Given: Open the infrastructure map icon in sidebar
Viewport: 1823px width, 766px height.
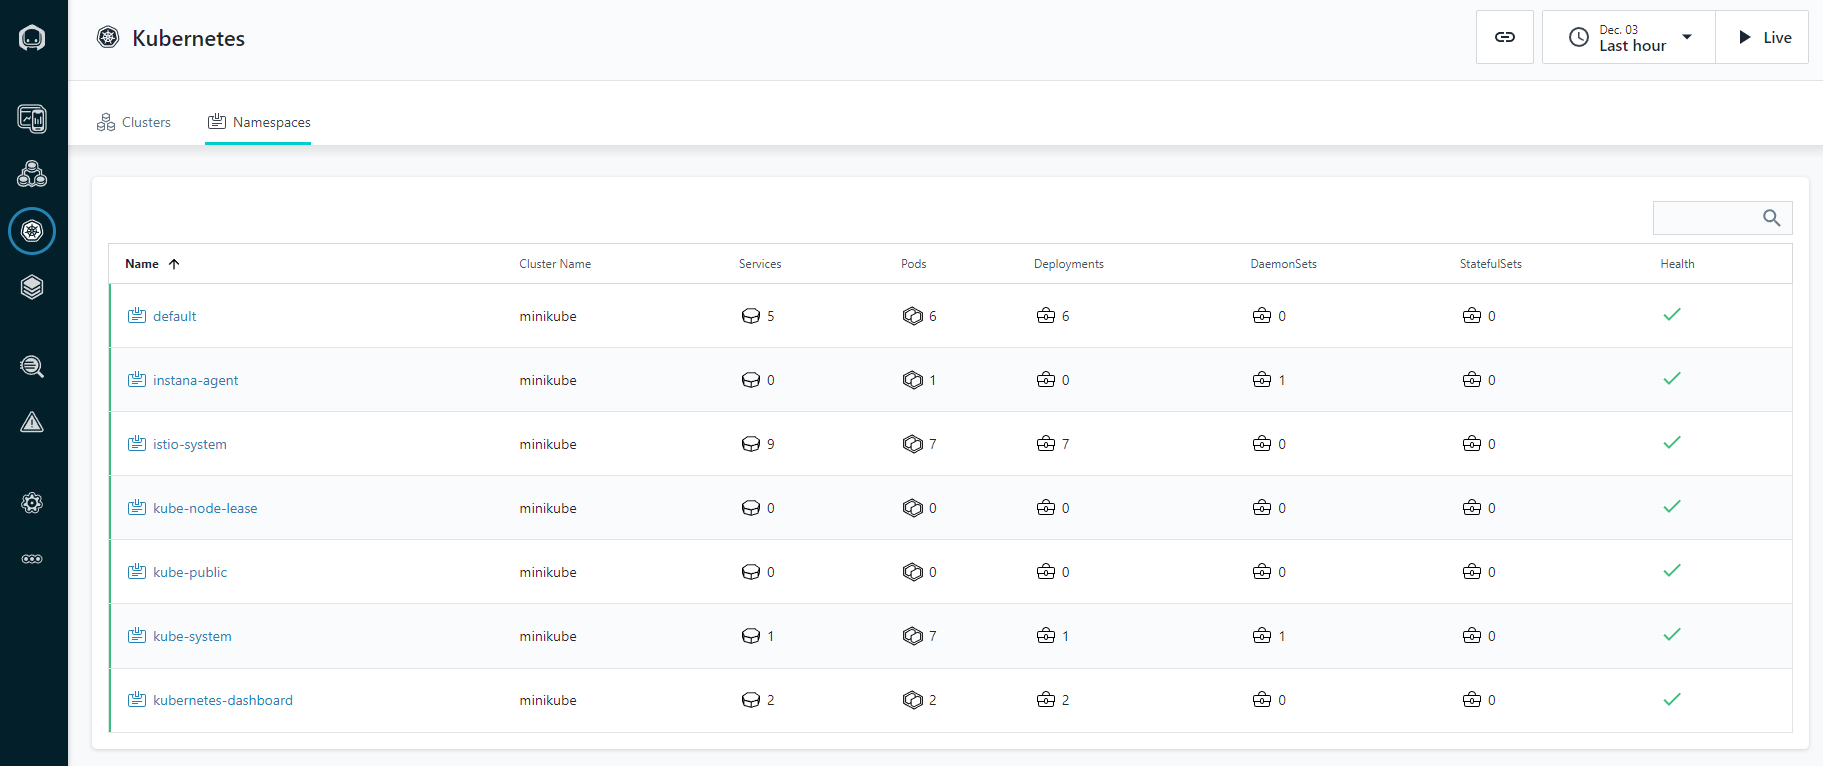Looking at the screenshot, I should click(x=32, y=174).
